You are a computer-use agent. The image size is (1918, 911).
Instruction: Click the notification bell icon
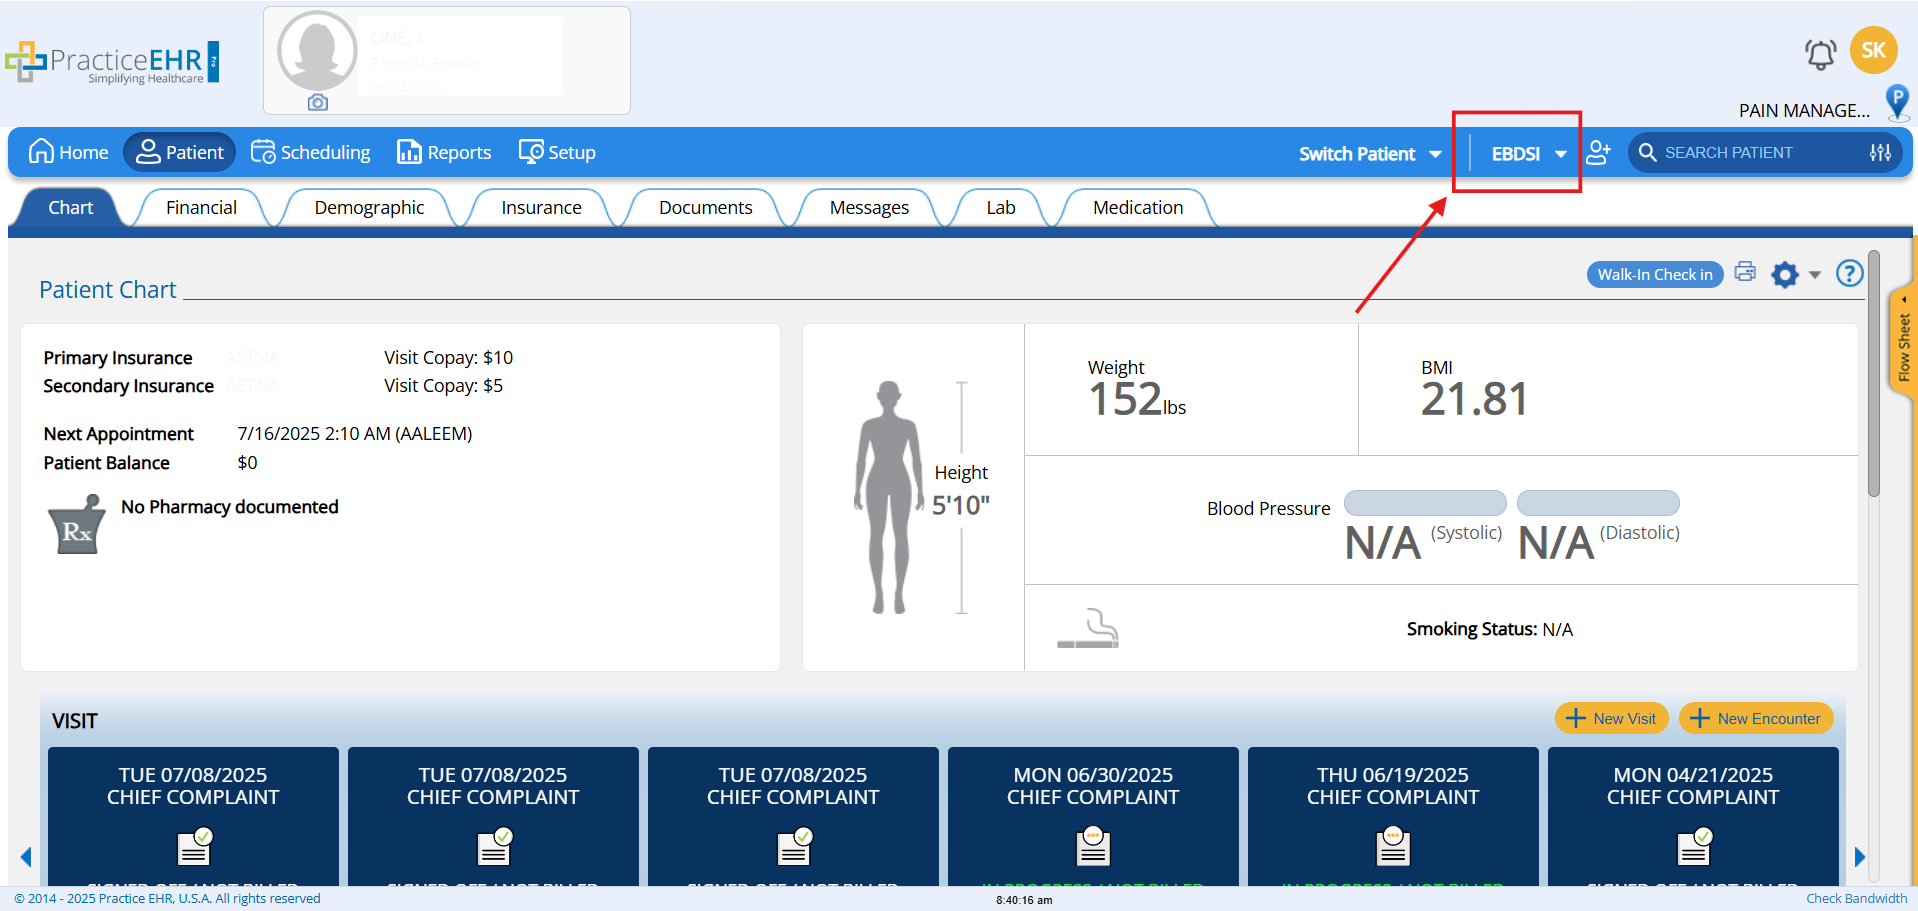[x=1820, y=54]
